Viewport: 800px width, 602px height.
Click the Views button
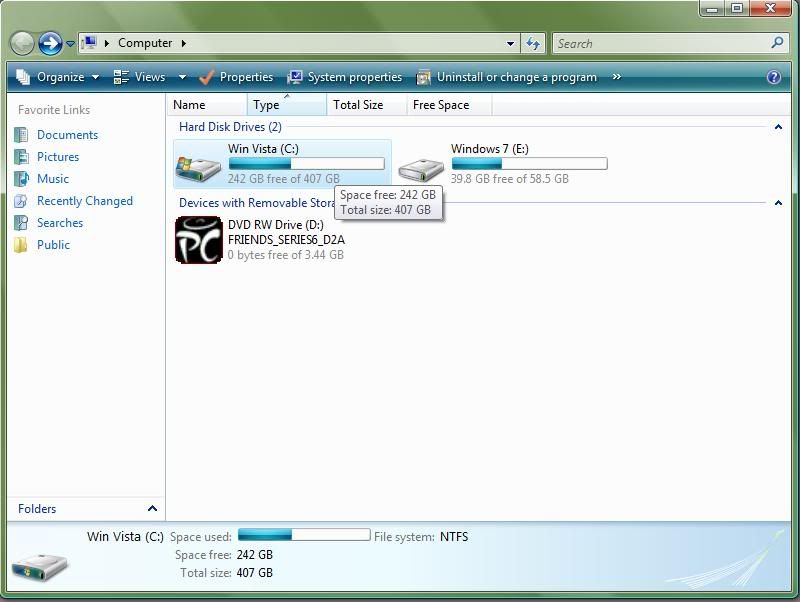(139, 77)
